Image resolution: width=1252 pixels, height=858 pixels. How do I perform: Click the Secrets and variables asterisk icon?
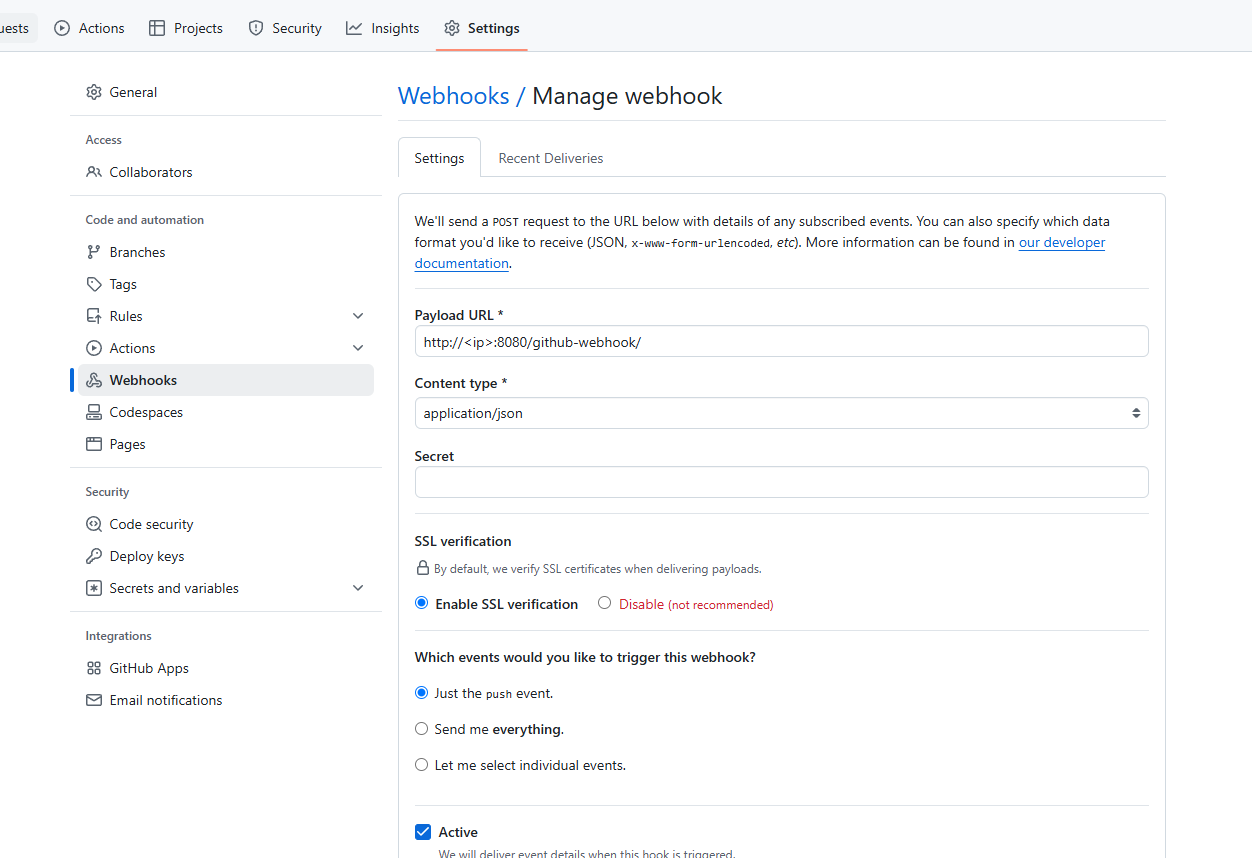click(x=94, y=588)
